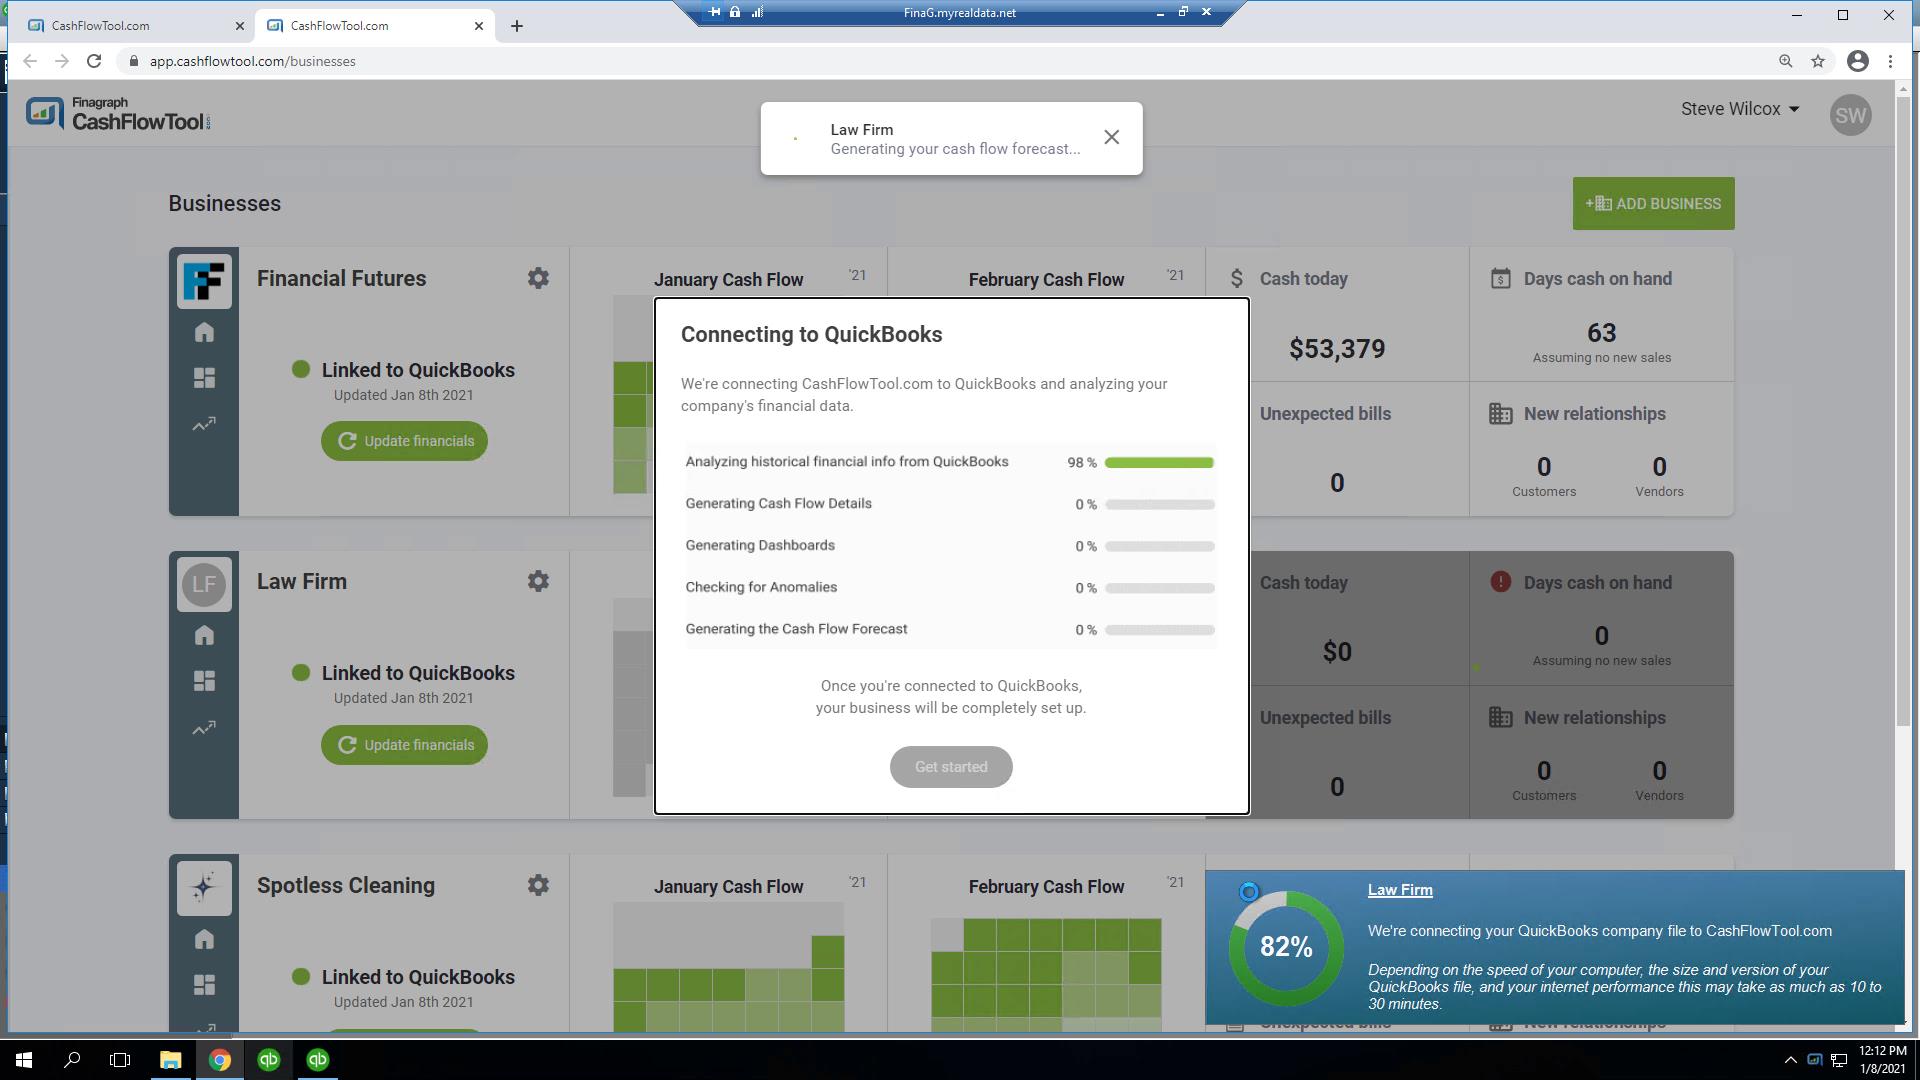The image size is (1920, 1080).
Task: Open File Explorer from taskbar
Action: pyautogui.click(x=170, y=1060)
